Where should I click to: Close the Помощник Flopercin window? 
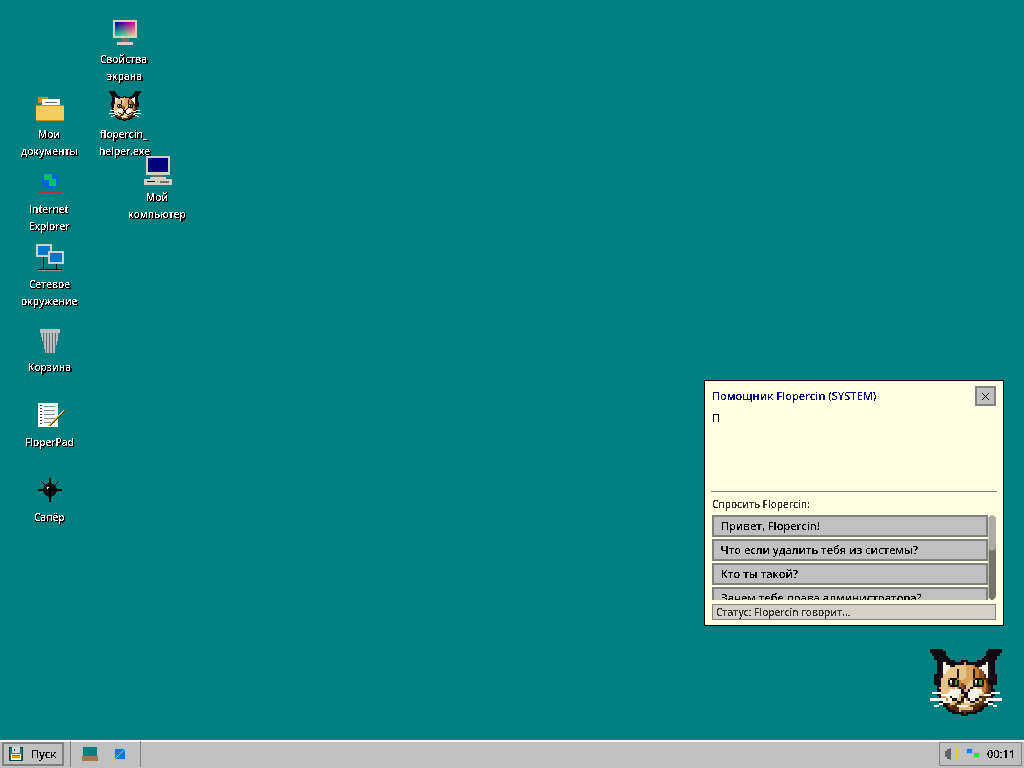pyautogui.click(x=985, y=396)
